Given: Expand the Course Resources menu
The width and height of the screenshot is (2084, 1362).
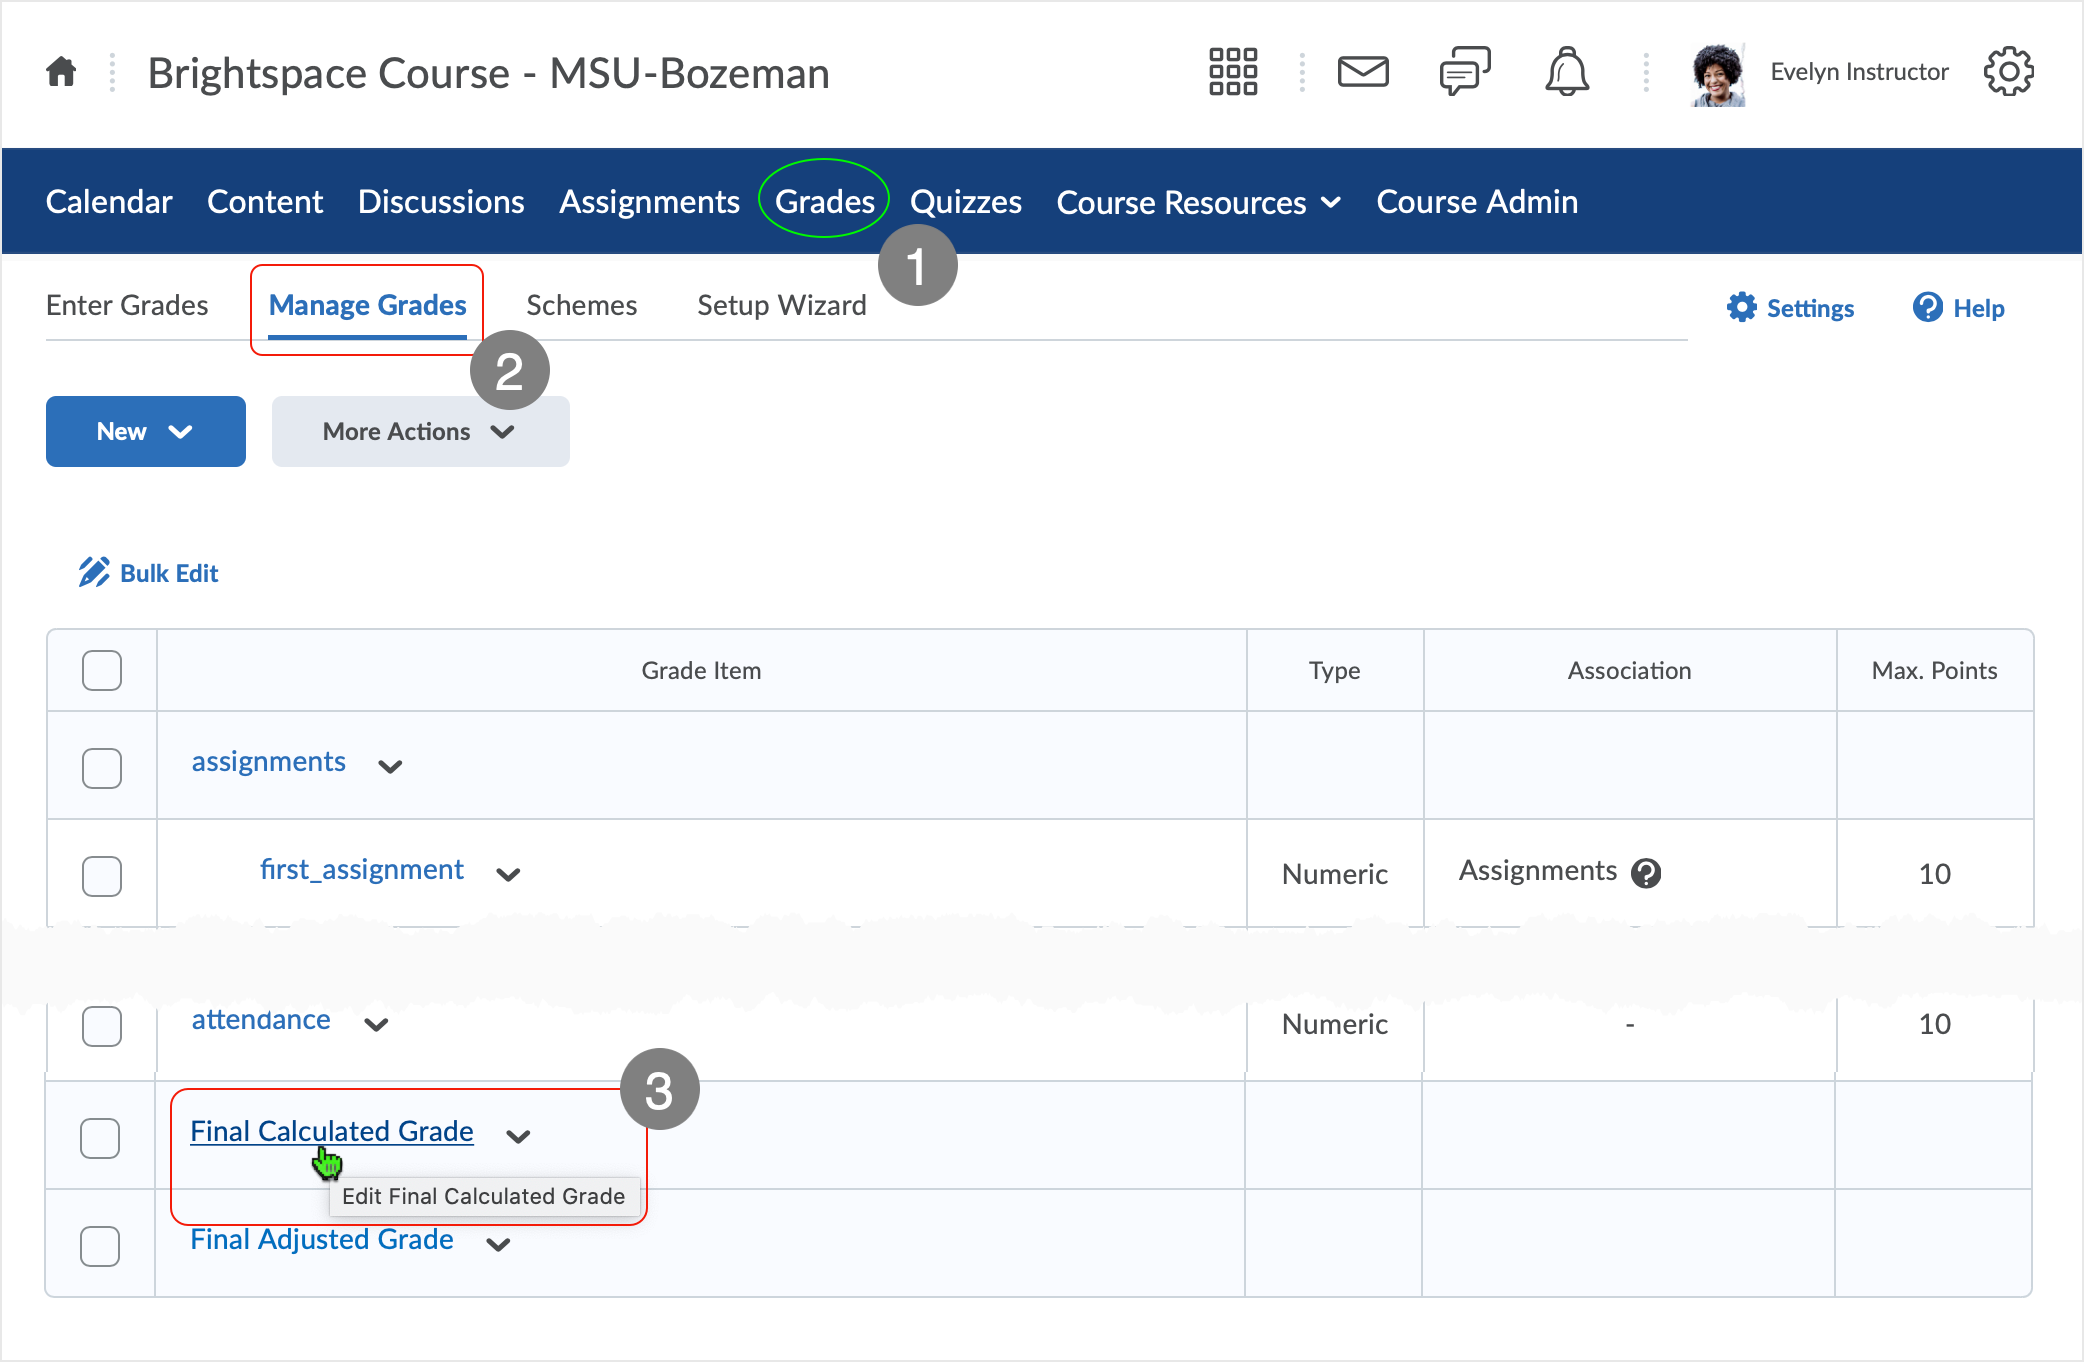Looking at the screenshot, I should coord(1199,202).
